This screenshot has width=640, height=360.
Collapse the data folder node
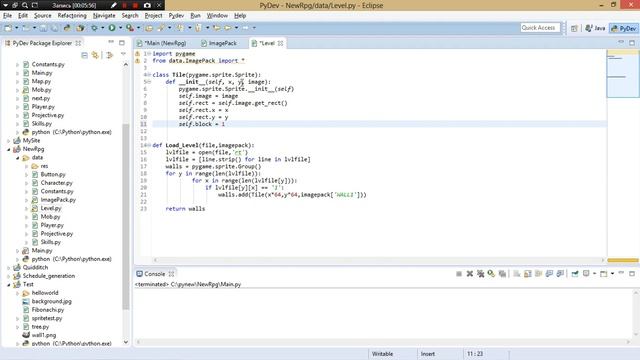pos(18,158)
